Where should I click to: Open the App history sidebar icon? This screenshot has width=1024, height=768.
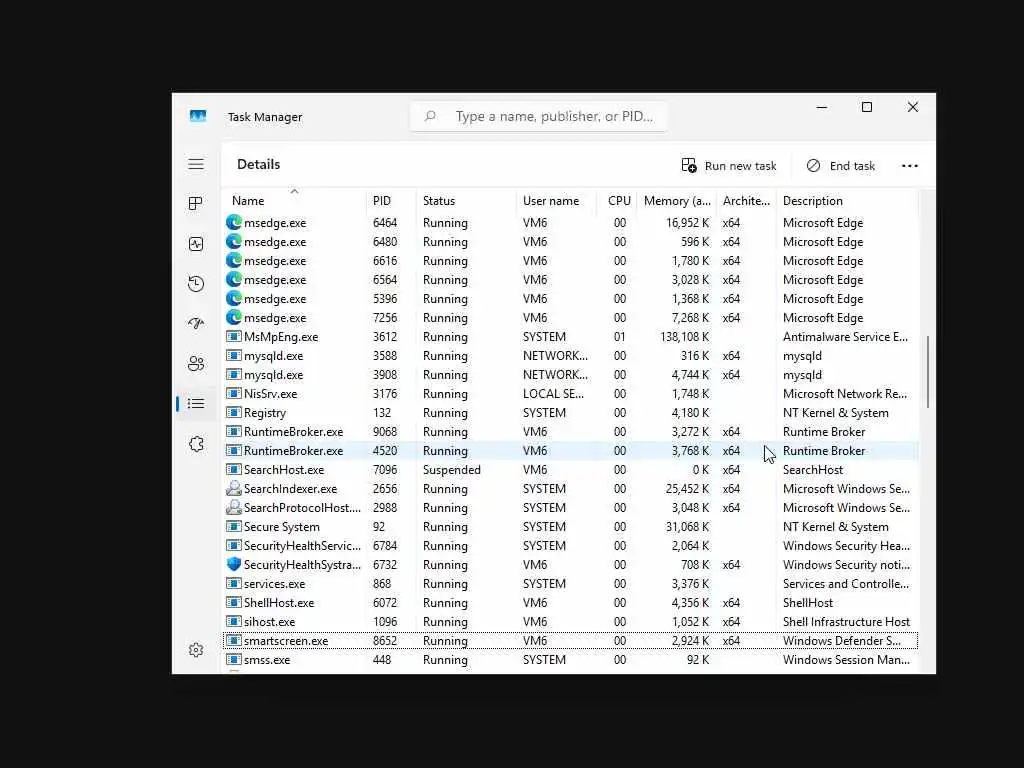pyautogui.click(x=196, y=283)
